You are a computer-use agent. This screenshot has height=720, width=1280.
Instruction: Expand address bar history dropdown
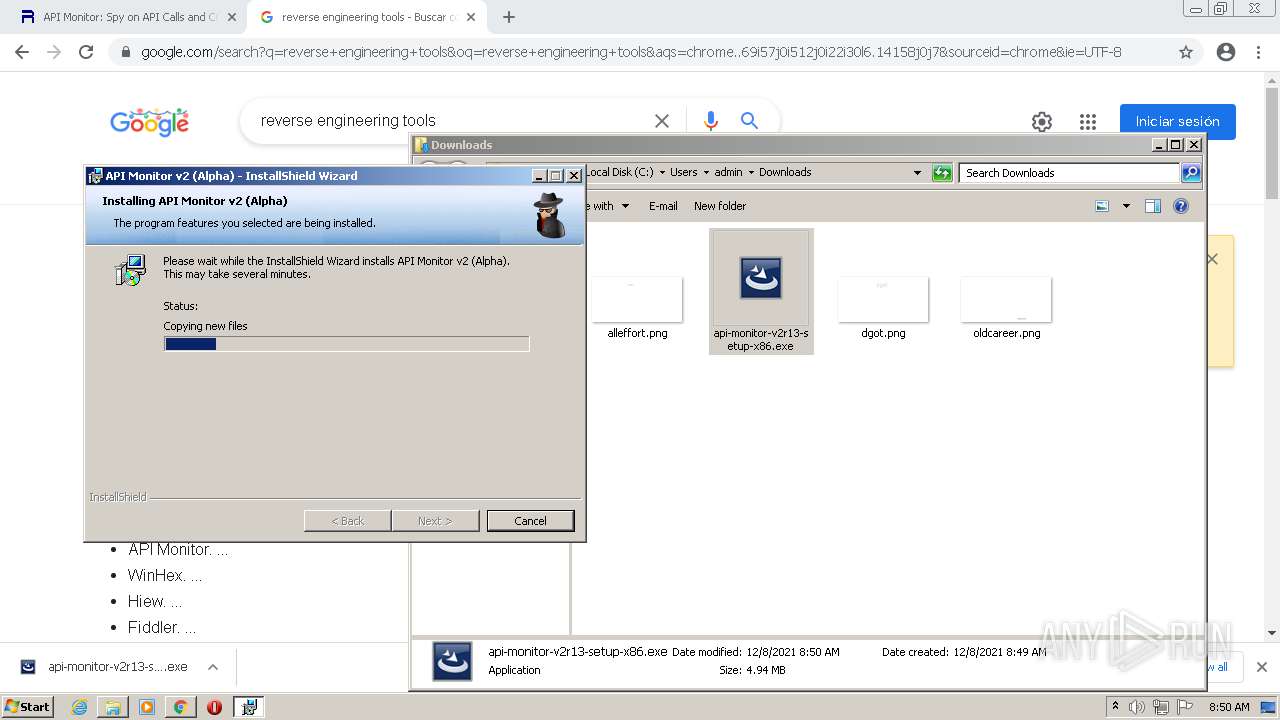pos(917,173)
